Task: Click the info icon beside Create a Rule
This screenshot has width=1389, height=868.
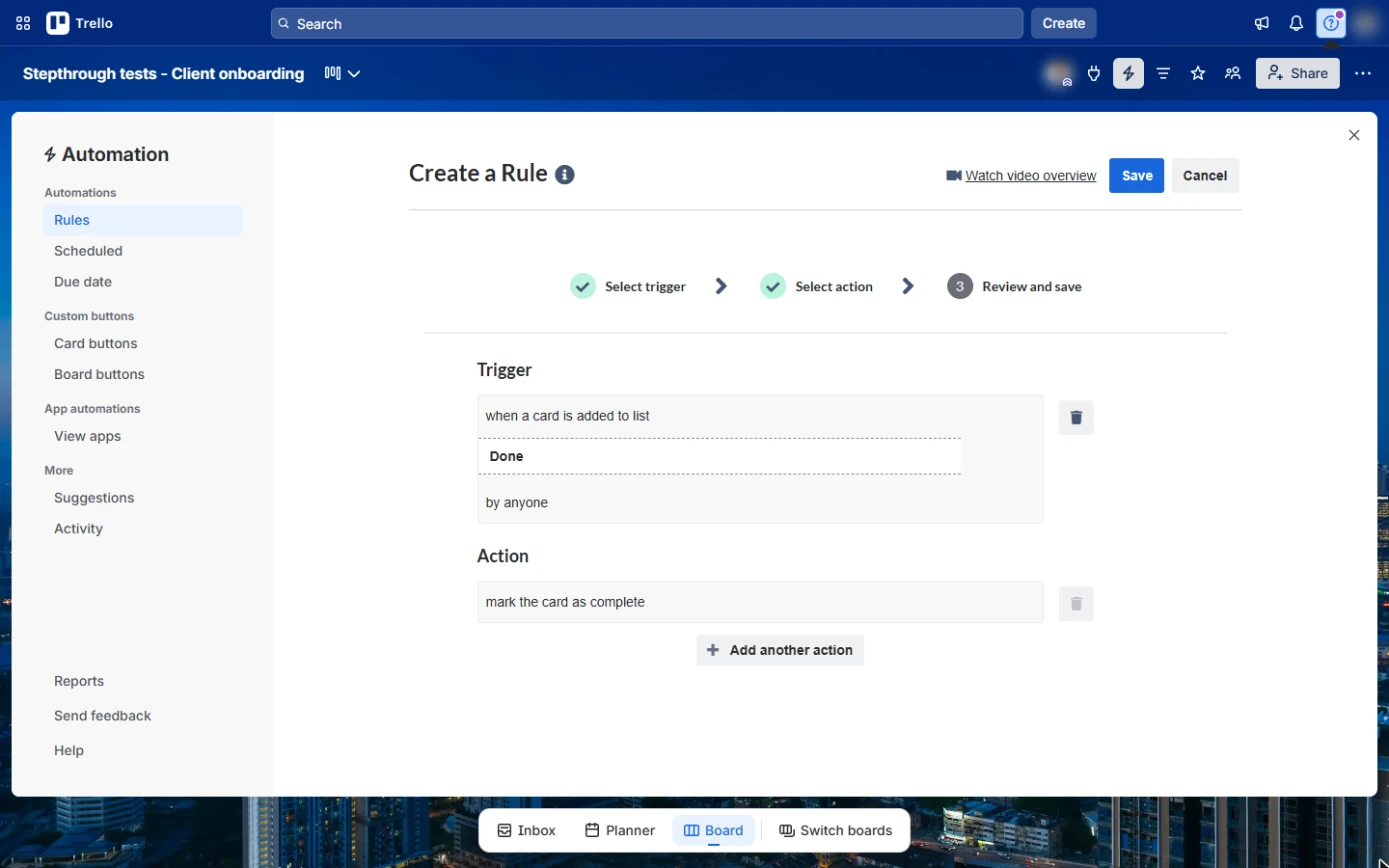Action: pos(565,175)
